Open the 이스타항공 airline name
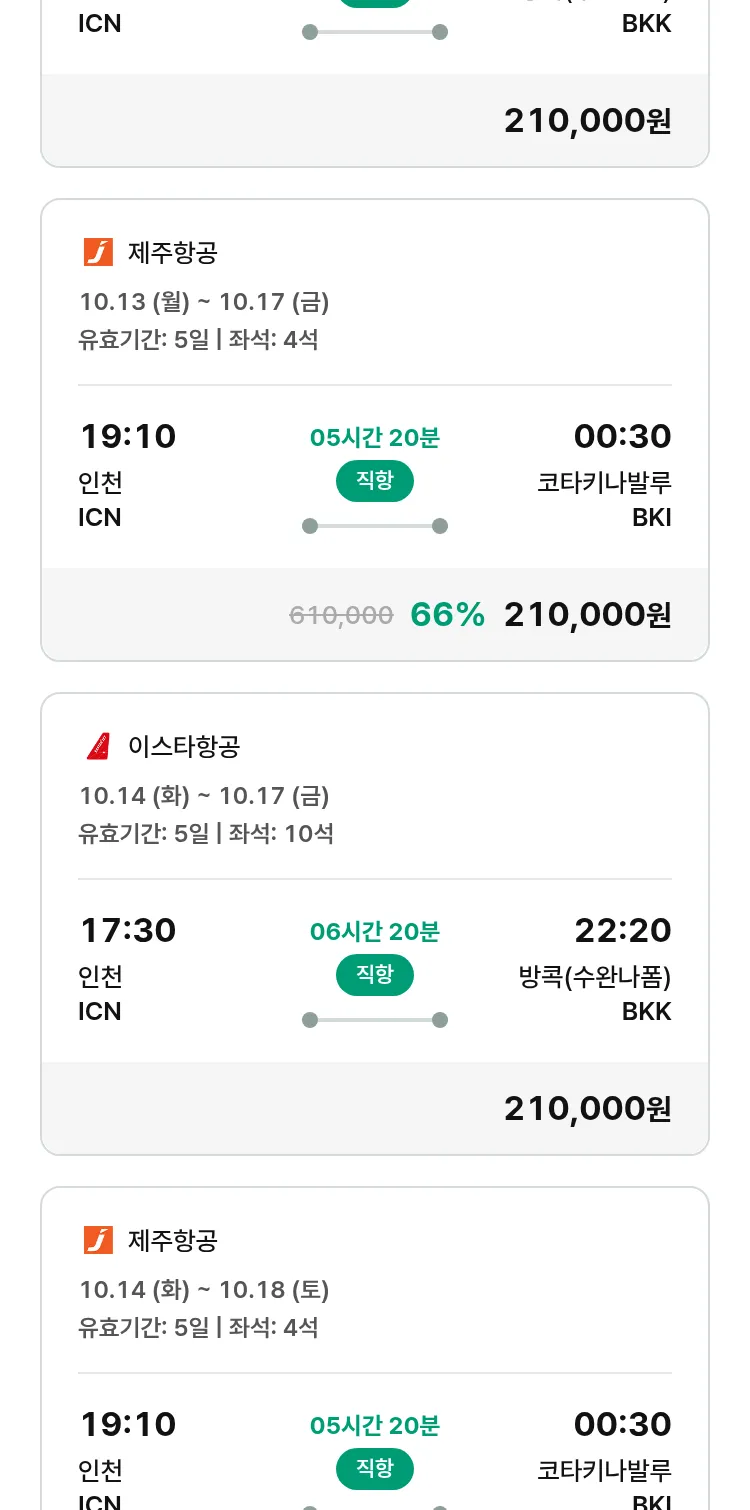The height and width of the screenshot is (1510, 750). point(184,746)
